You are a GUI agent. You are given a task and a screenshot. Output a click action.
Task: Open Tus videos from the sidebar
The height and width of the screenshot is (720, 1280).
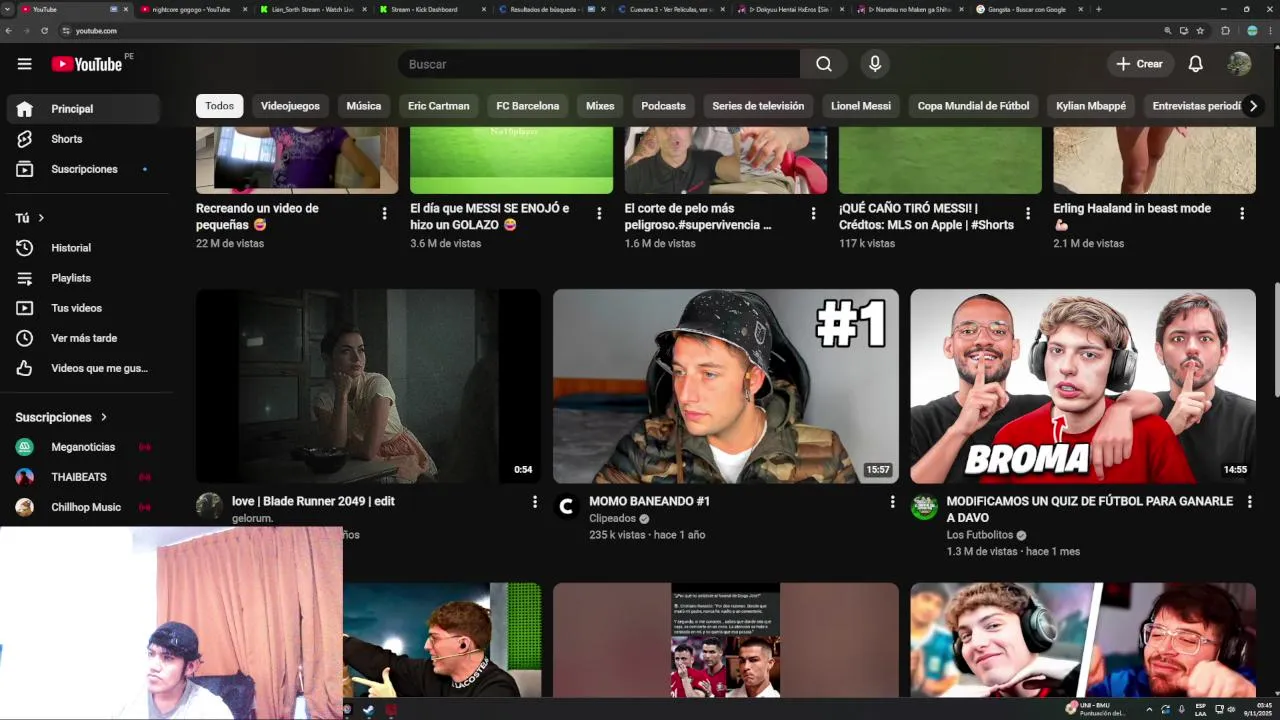coord(82,308)
